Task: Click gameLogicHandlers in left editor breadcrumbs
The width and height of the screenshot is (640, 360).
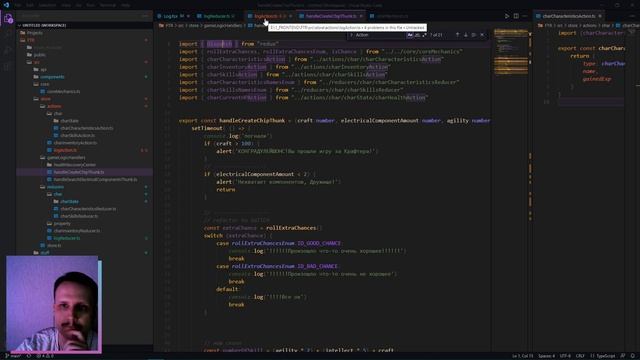Action: coord(223,25)
